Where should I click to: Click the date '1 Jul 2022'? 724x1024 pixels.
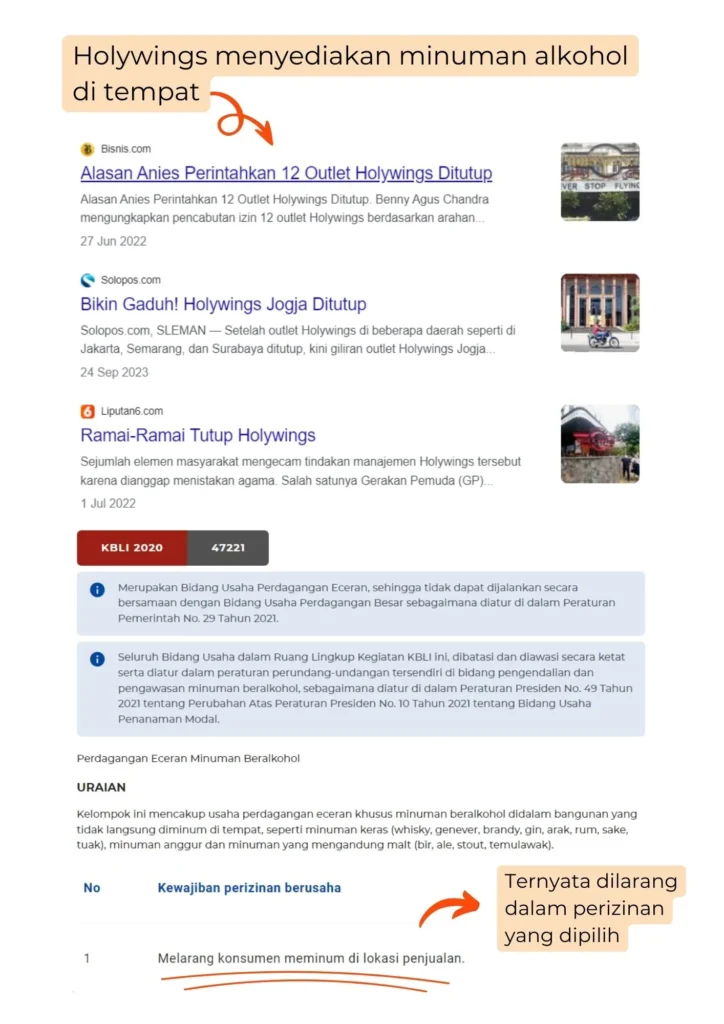[x=108, y=504]
